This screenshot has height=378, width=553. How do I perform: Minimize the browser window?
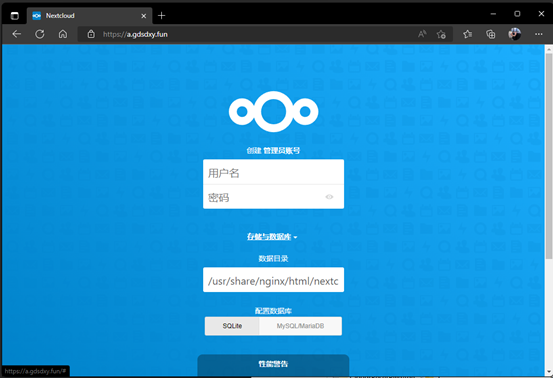(493, 14)
